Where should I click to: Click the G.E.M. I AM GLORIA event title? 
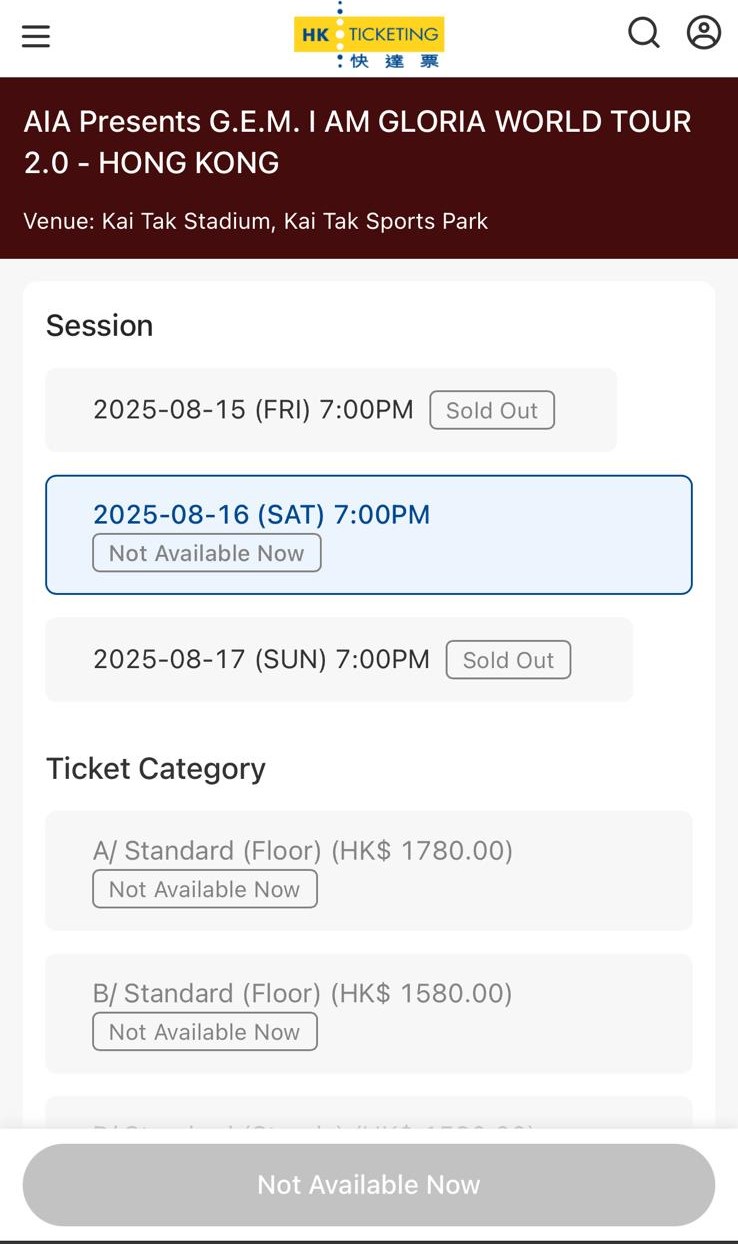pos(358,142)
